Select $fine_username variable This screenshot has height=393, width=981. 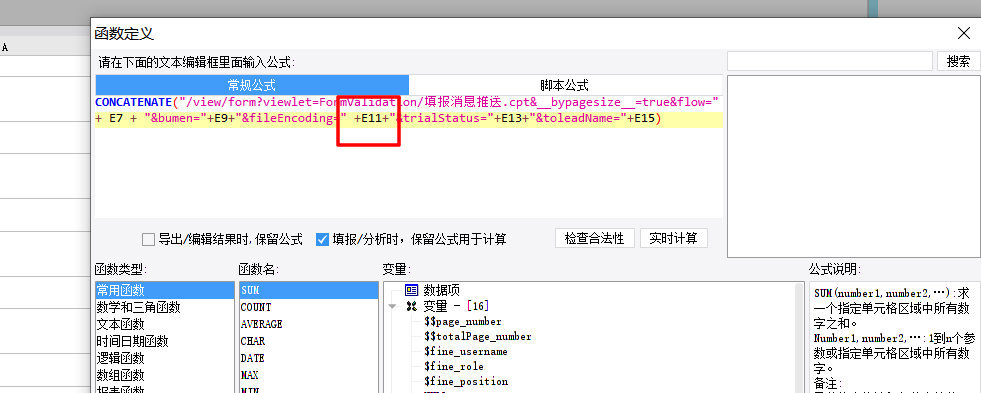click(465, 351)
